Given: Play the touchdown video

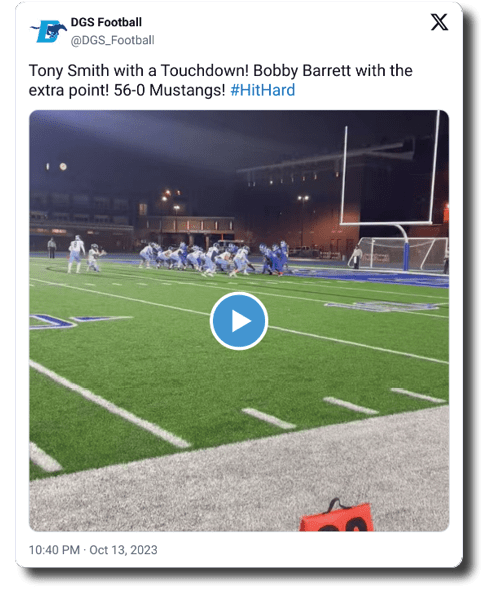Looking at the screenshot, I should click(x=239, y=321).
